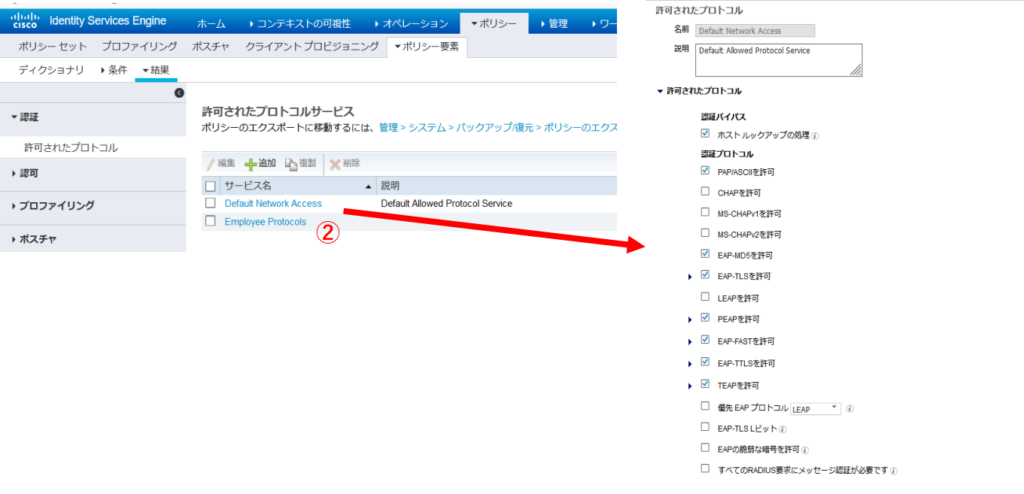Click the red X 削除 icon
Viewport: 1024px width, 494px height.
click(x=335, y=163)
